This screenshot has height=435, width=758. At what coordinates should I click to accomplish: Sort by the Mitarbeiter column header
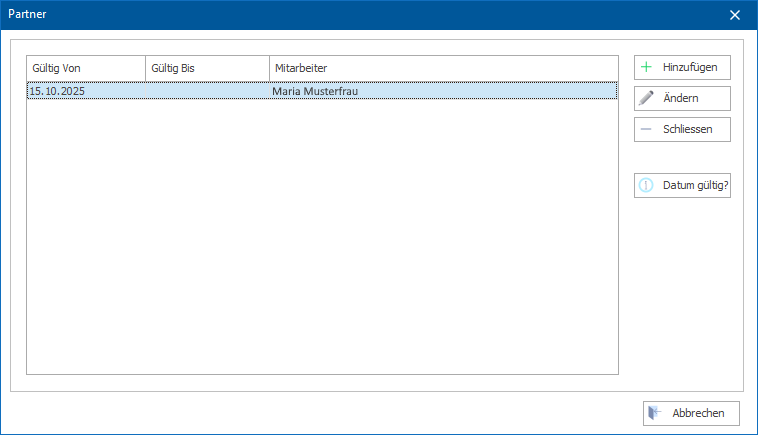tap(444, 68)
